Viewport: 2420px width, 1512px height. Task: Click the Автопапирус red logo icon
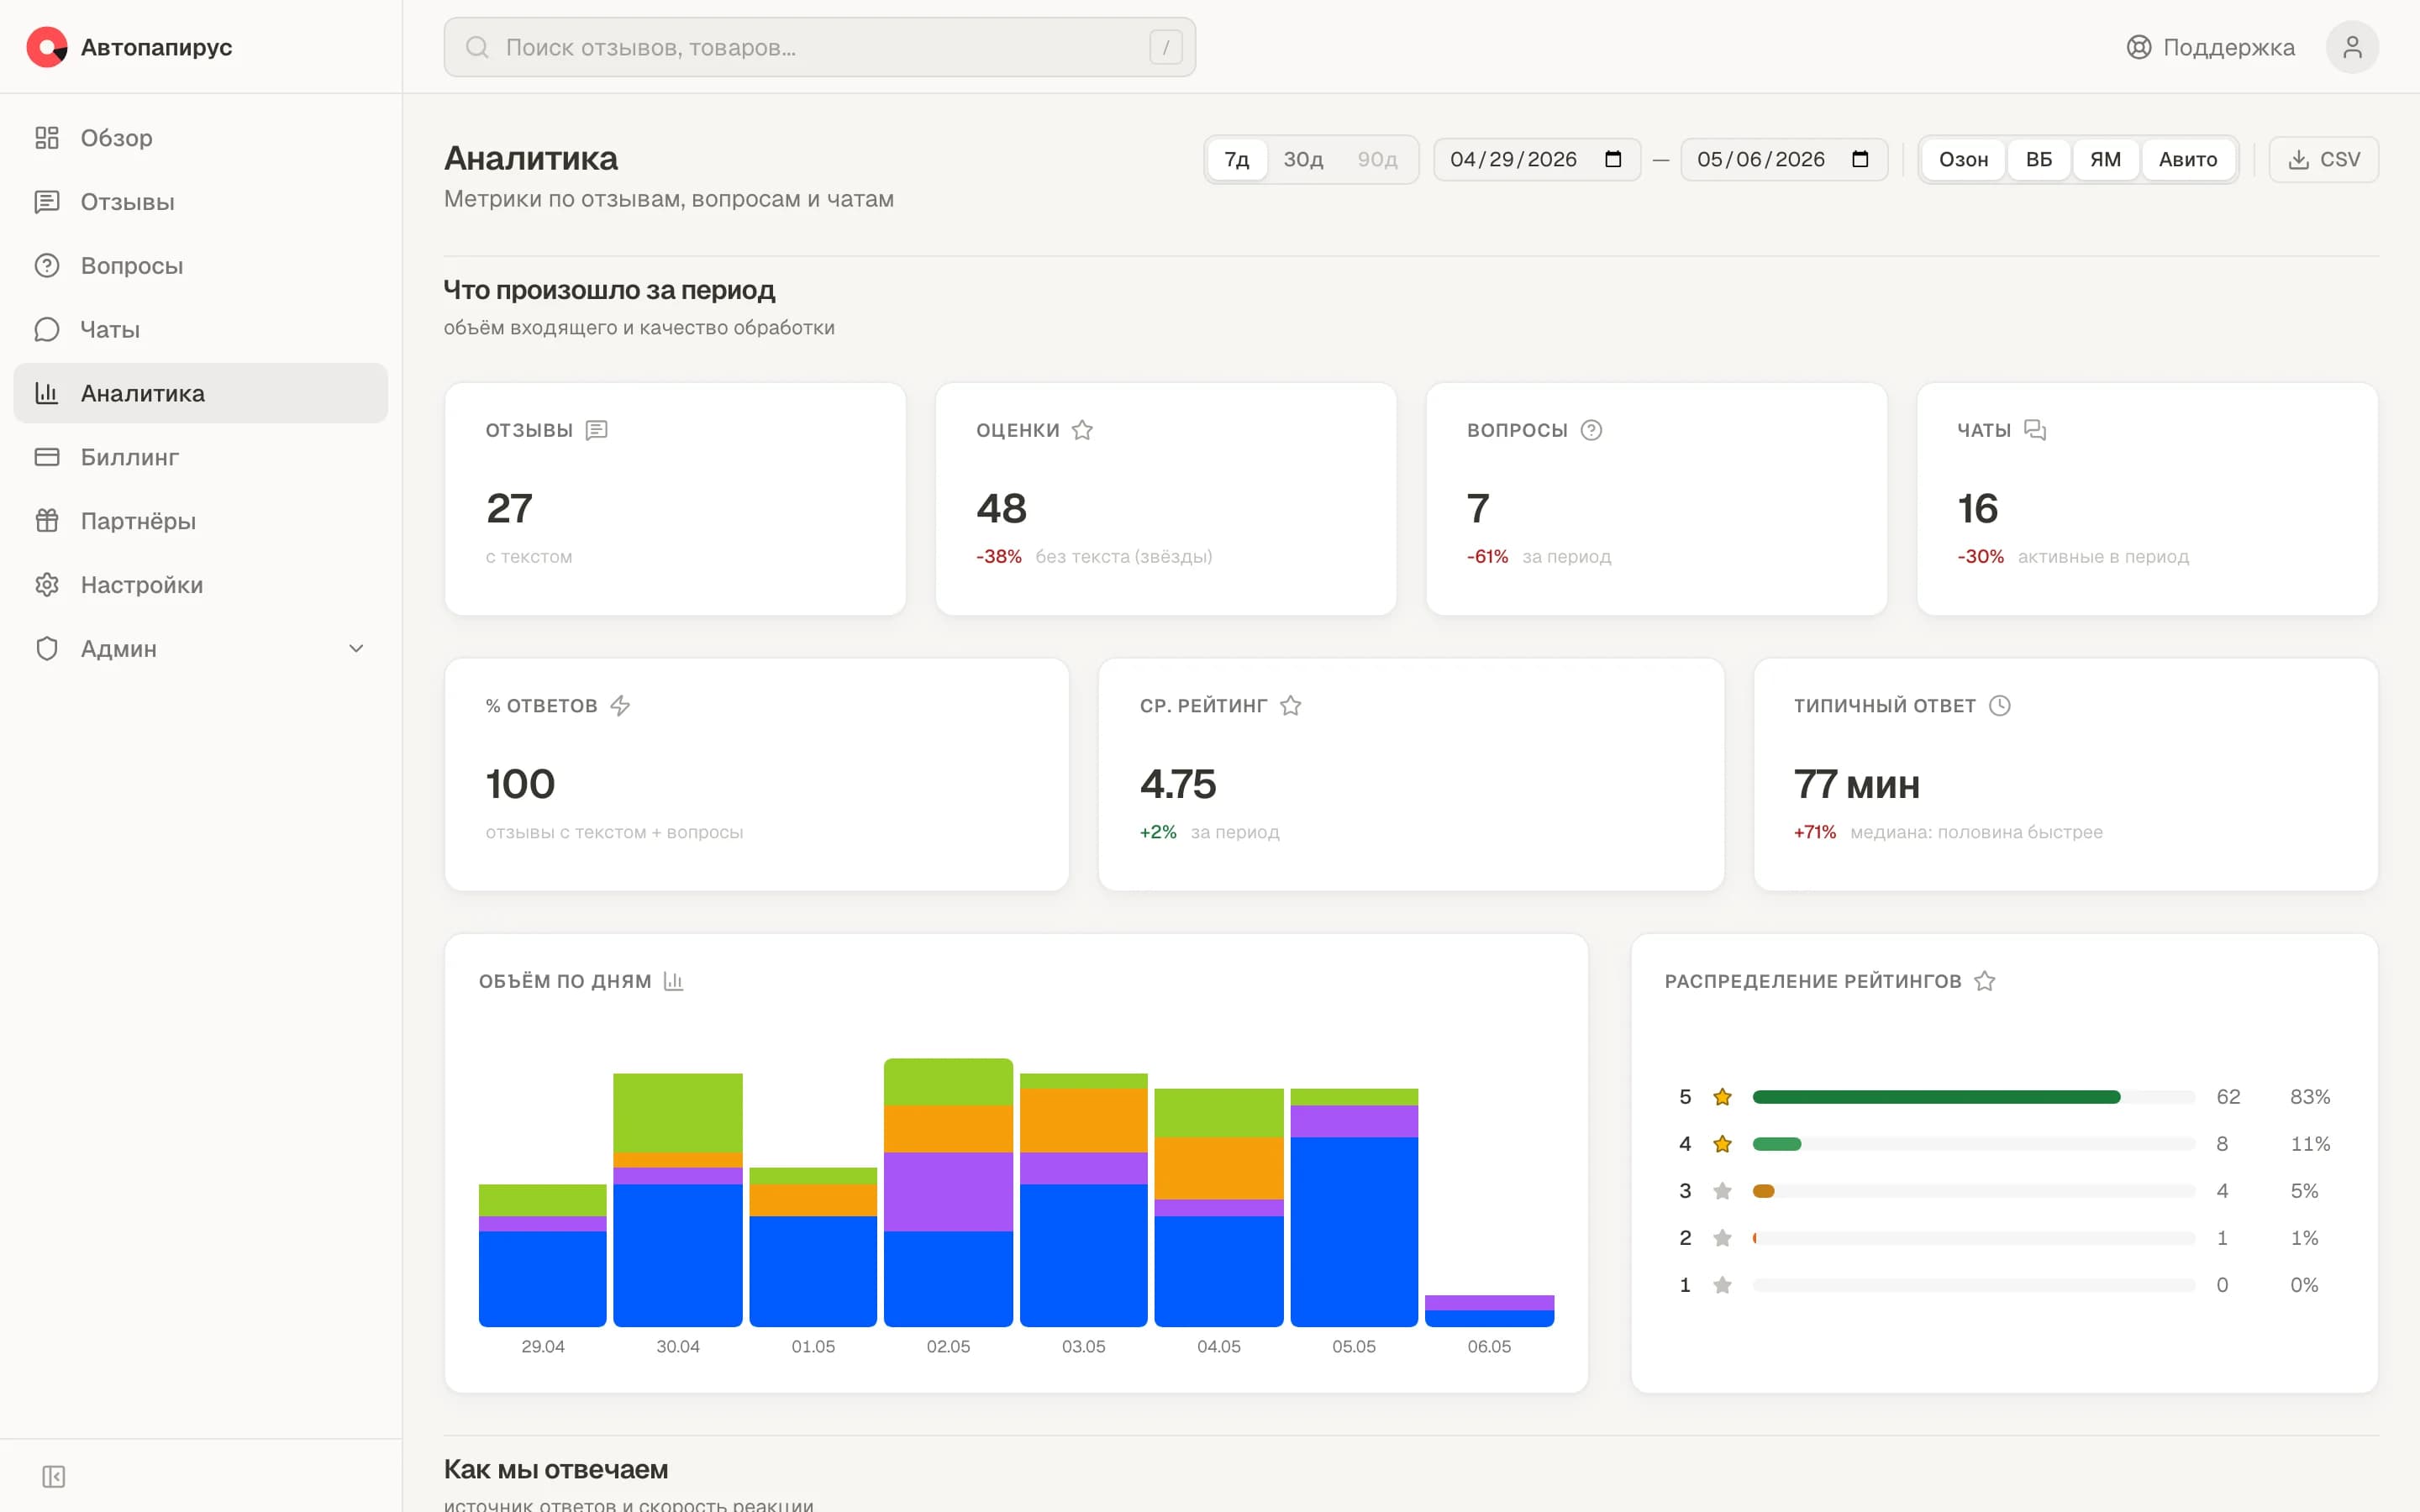tap(47, 47)
